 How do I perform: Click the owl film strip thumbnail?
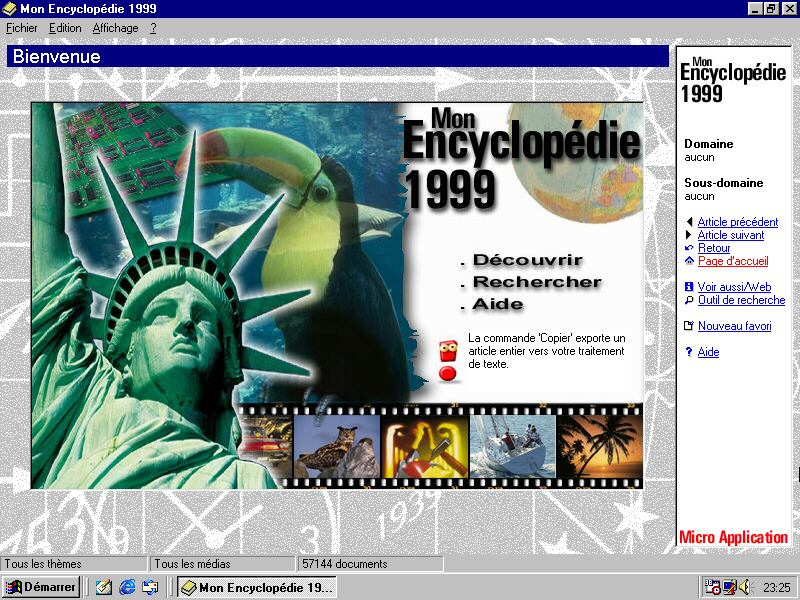(x=337, y=446)
